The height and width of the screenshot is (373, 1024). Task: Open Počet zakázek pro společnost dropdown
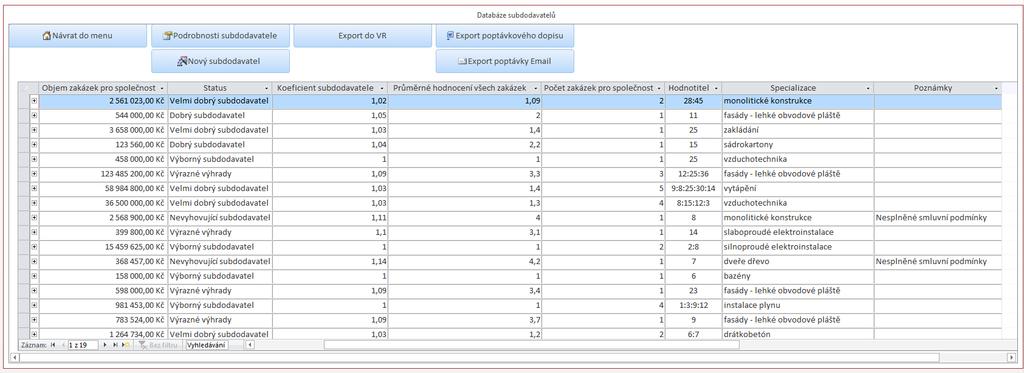coord(660,88)
